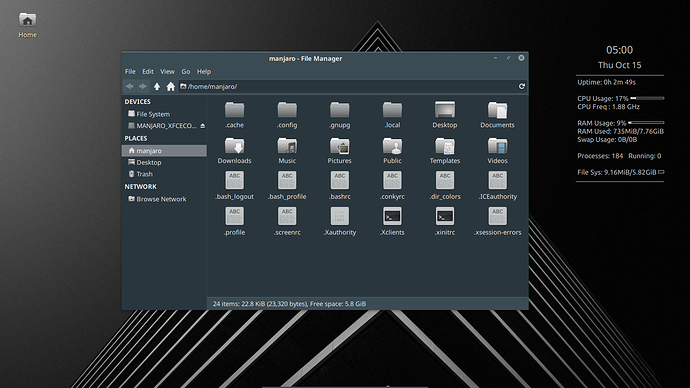Click the home folder toolbar button
Screen dimensions: 690x388
pyautogui.click(x=171, y=86)
